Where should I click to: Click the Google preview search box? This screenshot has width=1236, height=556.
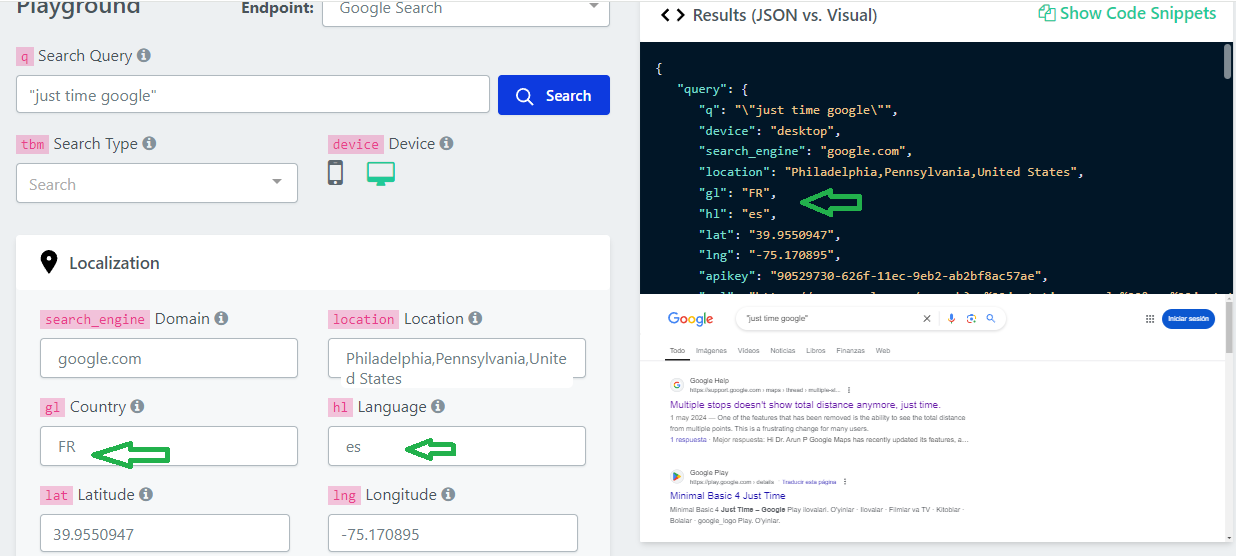[870, 319]
